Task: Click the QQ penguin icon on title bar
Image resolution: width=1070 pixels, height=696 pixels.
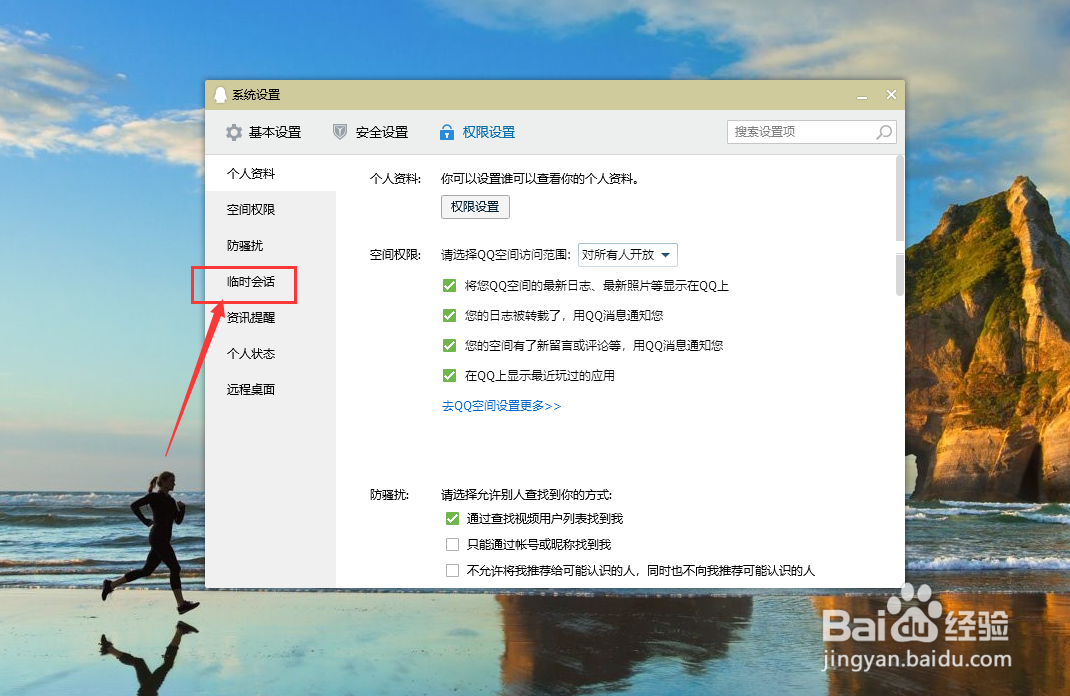Action: click(x=221, y=94)
